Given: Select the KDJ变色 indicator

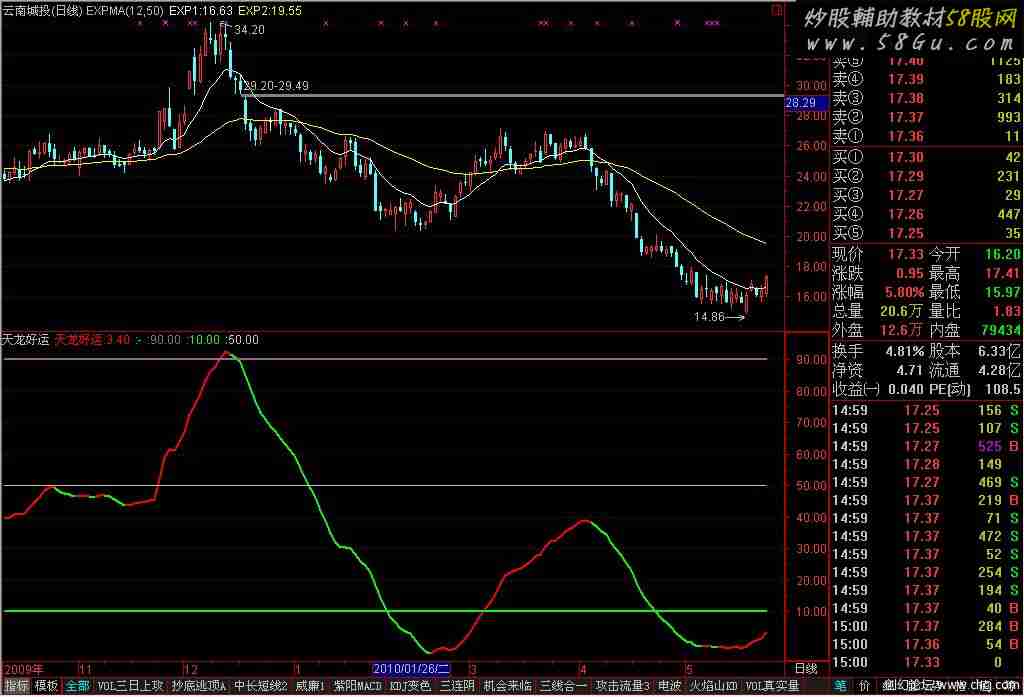Looking at the screenshot, I should coord(410,686).
